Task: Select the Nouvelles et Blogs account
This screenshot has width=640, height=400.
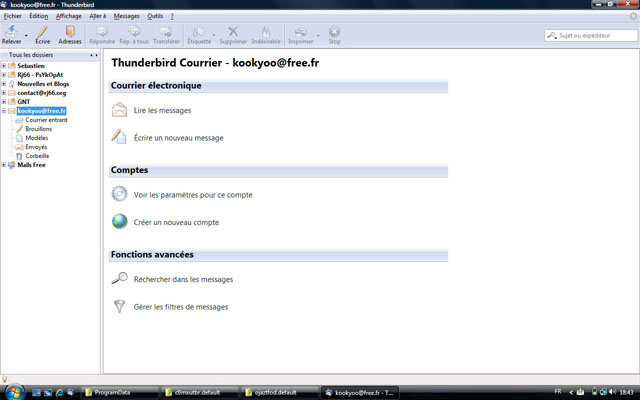Action: (43, 84)
